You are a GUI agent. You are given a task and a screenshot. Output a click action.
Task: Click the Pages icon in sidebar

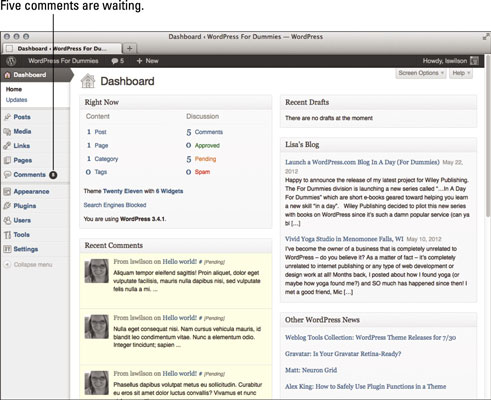point(7,160)
